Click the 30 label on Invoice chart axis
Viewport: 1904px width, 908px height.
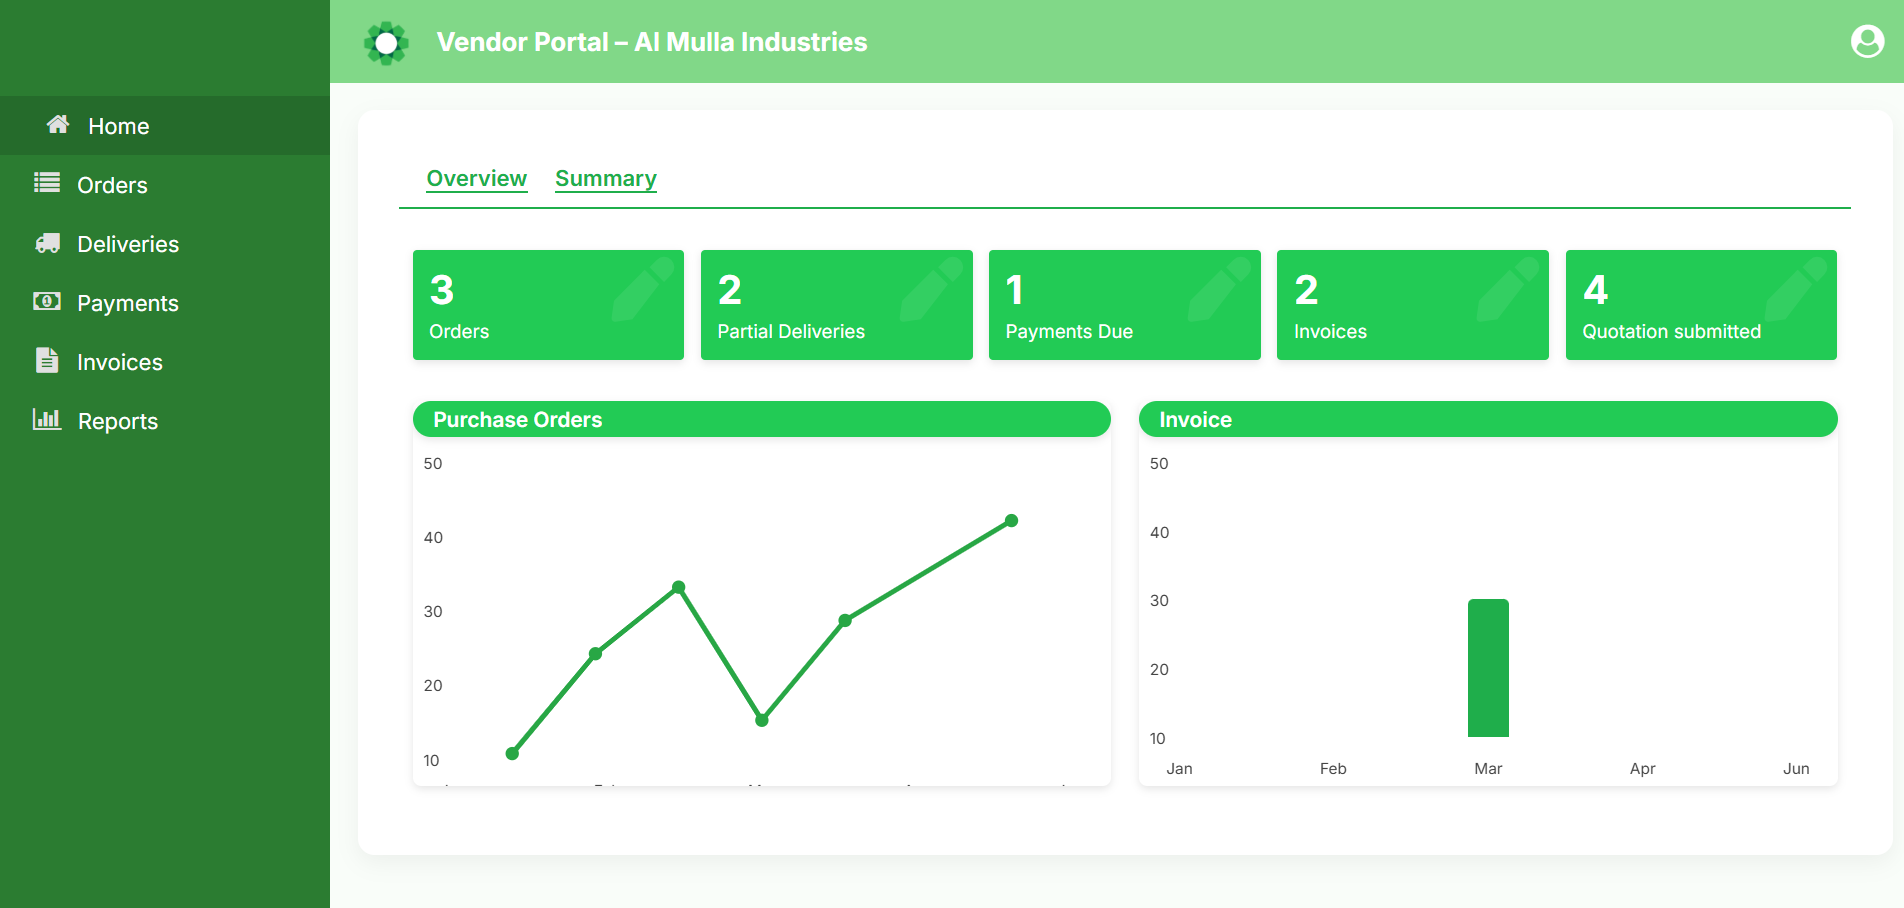point(1159,601)
